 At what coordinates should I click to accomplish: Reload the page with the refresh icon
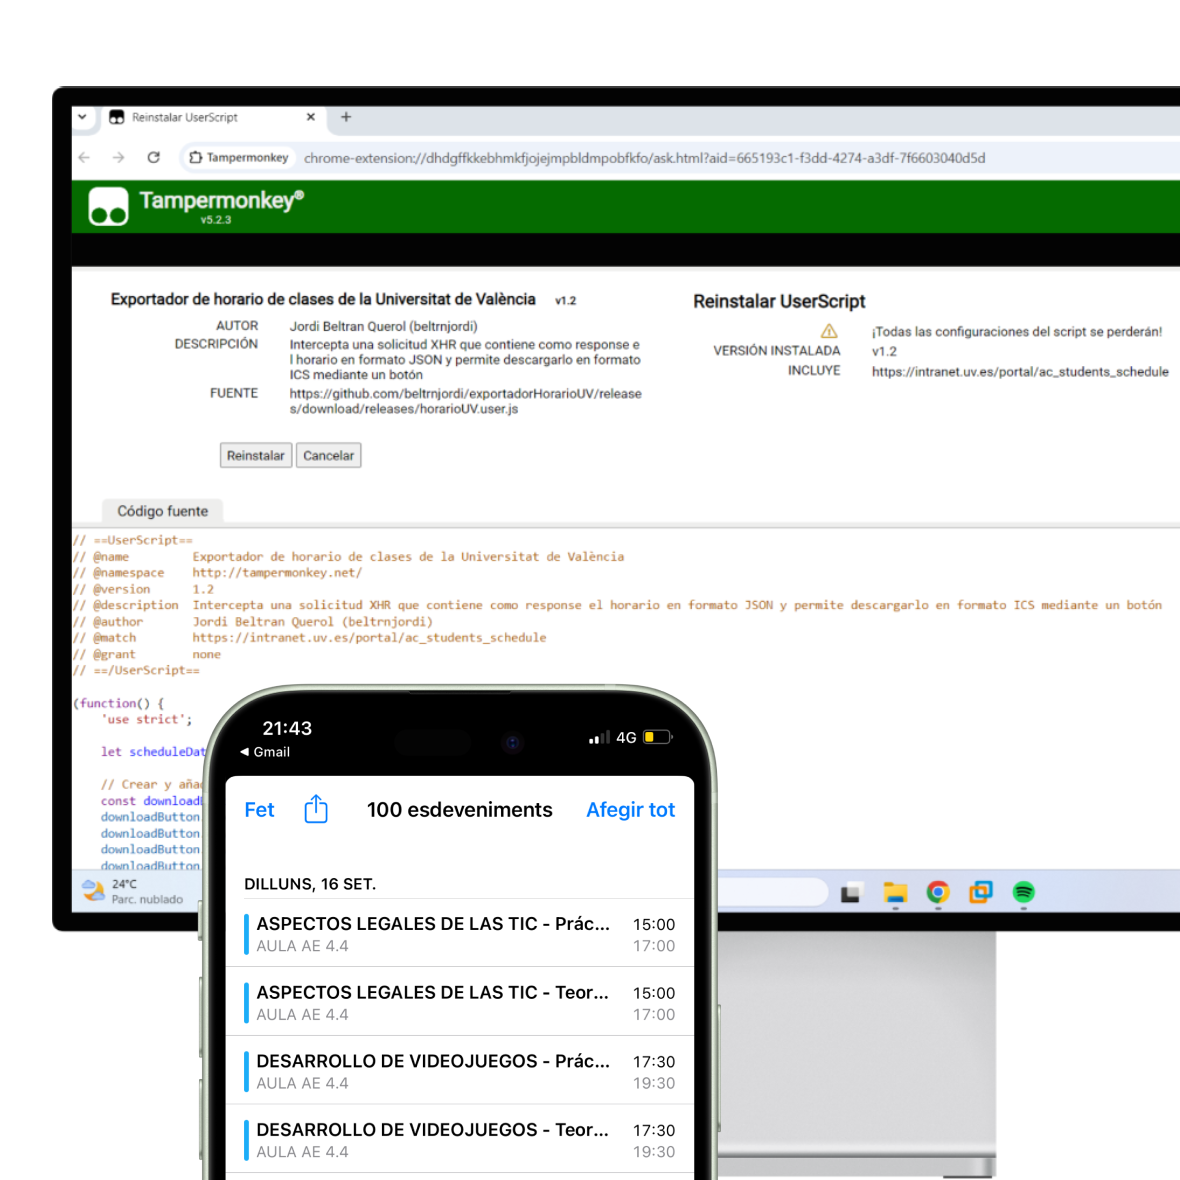153,157
